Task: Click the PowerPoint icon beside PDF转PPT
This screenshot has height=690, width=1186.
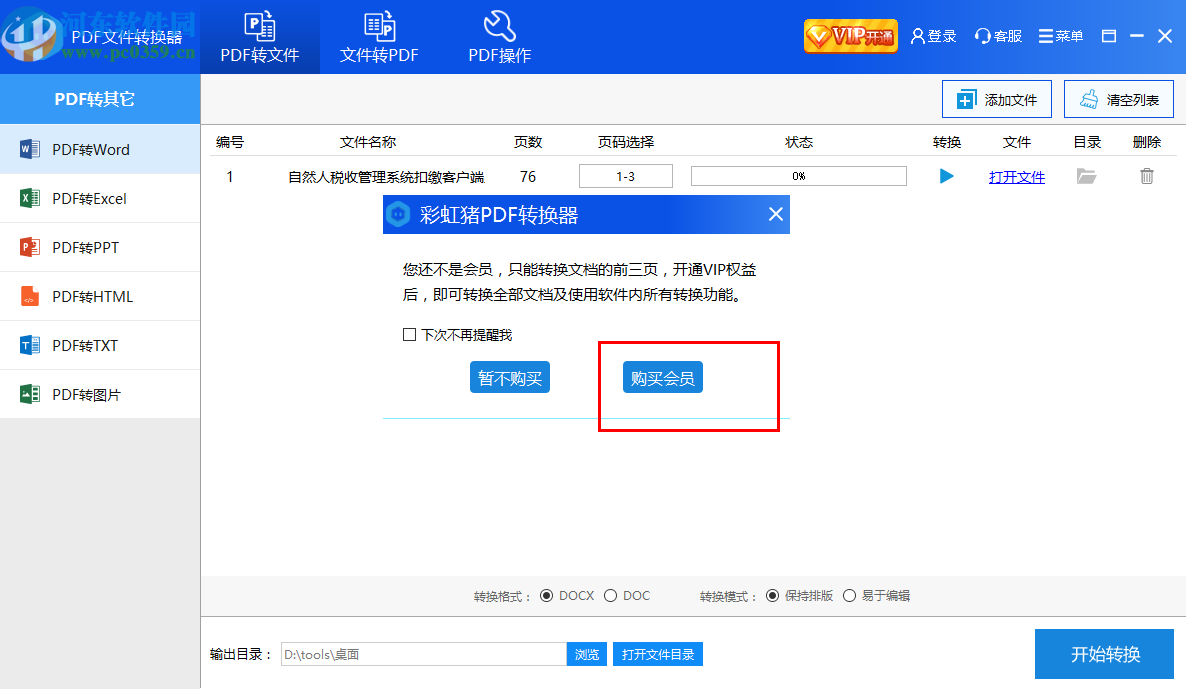Action: click(29, 247)
